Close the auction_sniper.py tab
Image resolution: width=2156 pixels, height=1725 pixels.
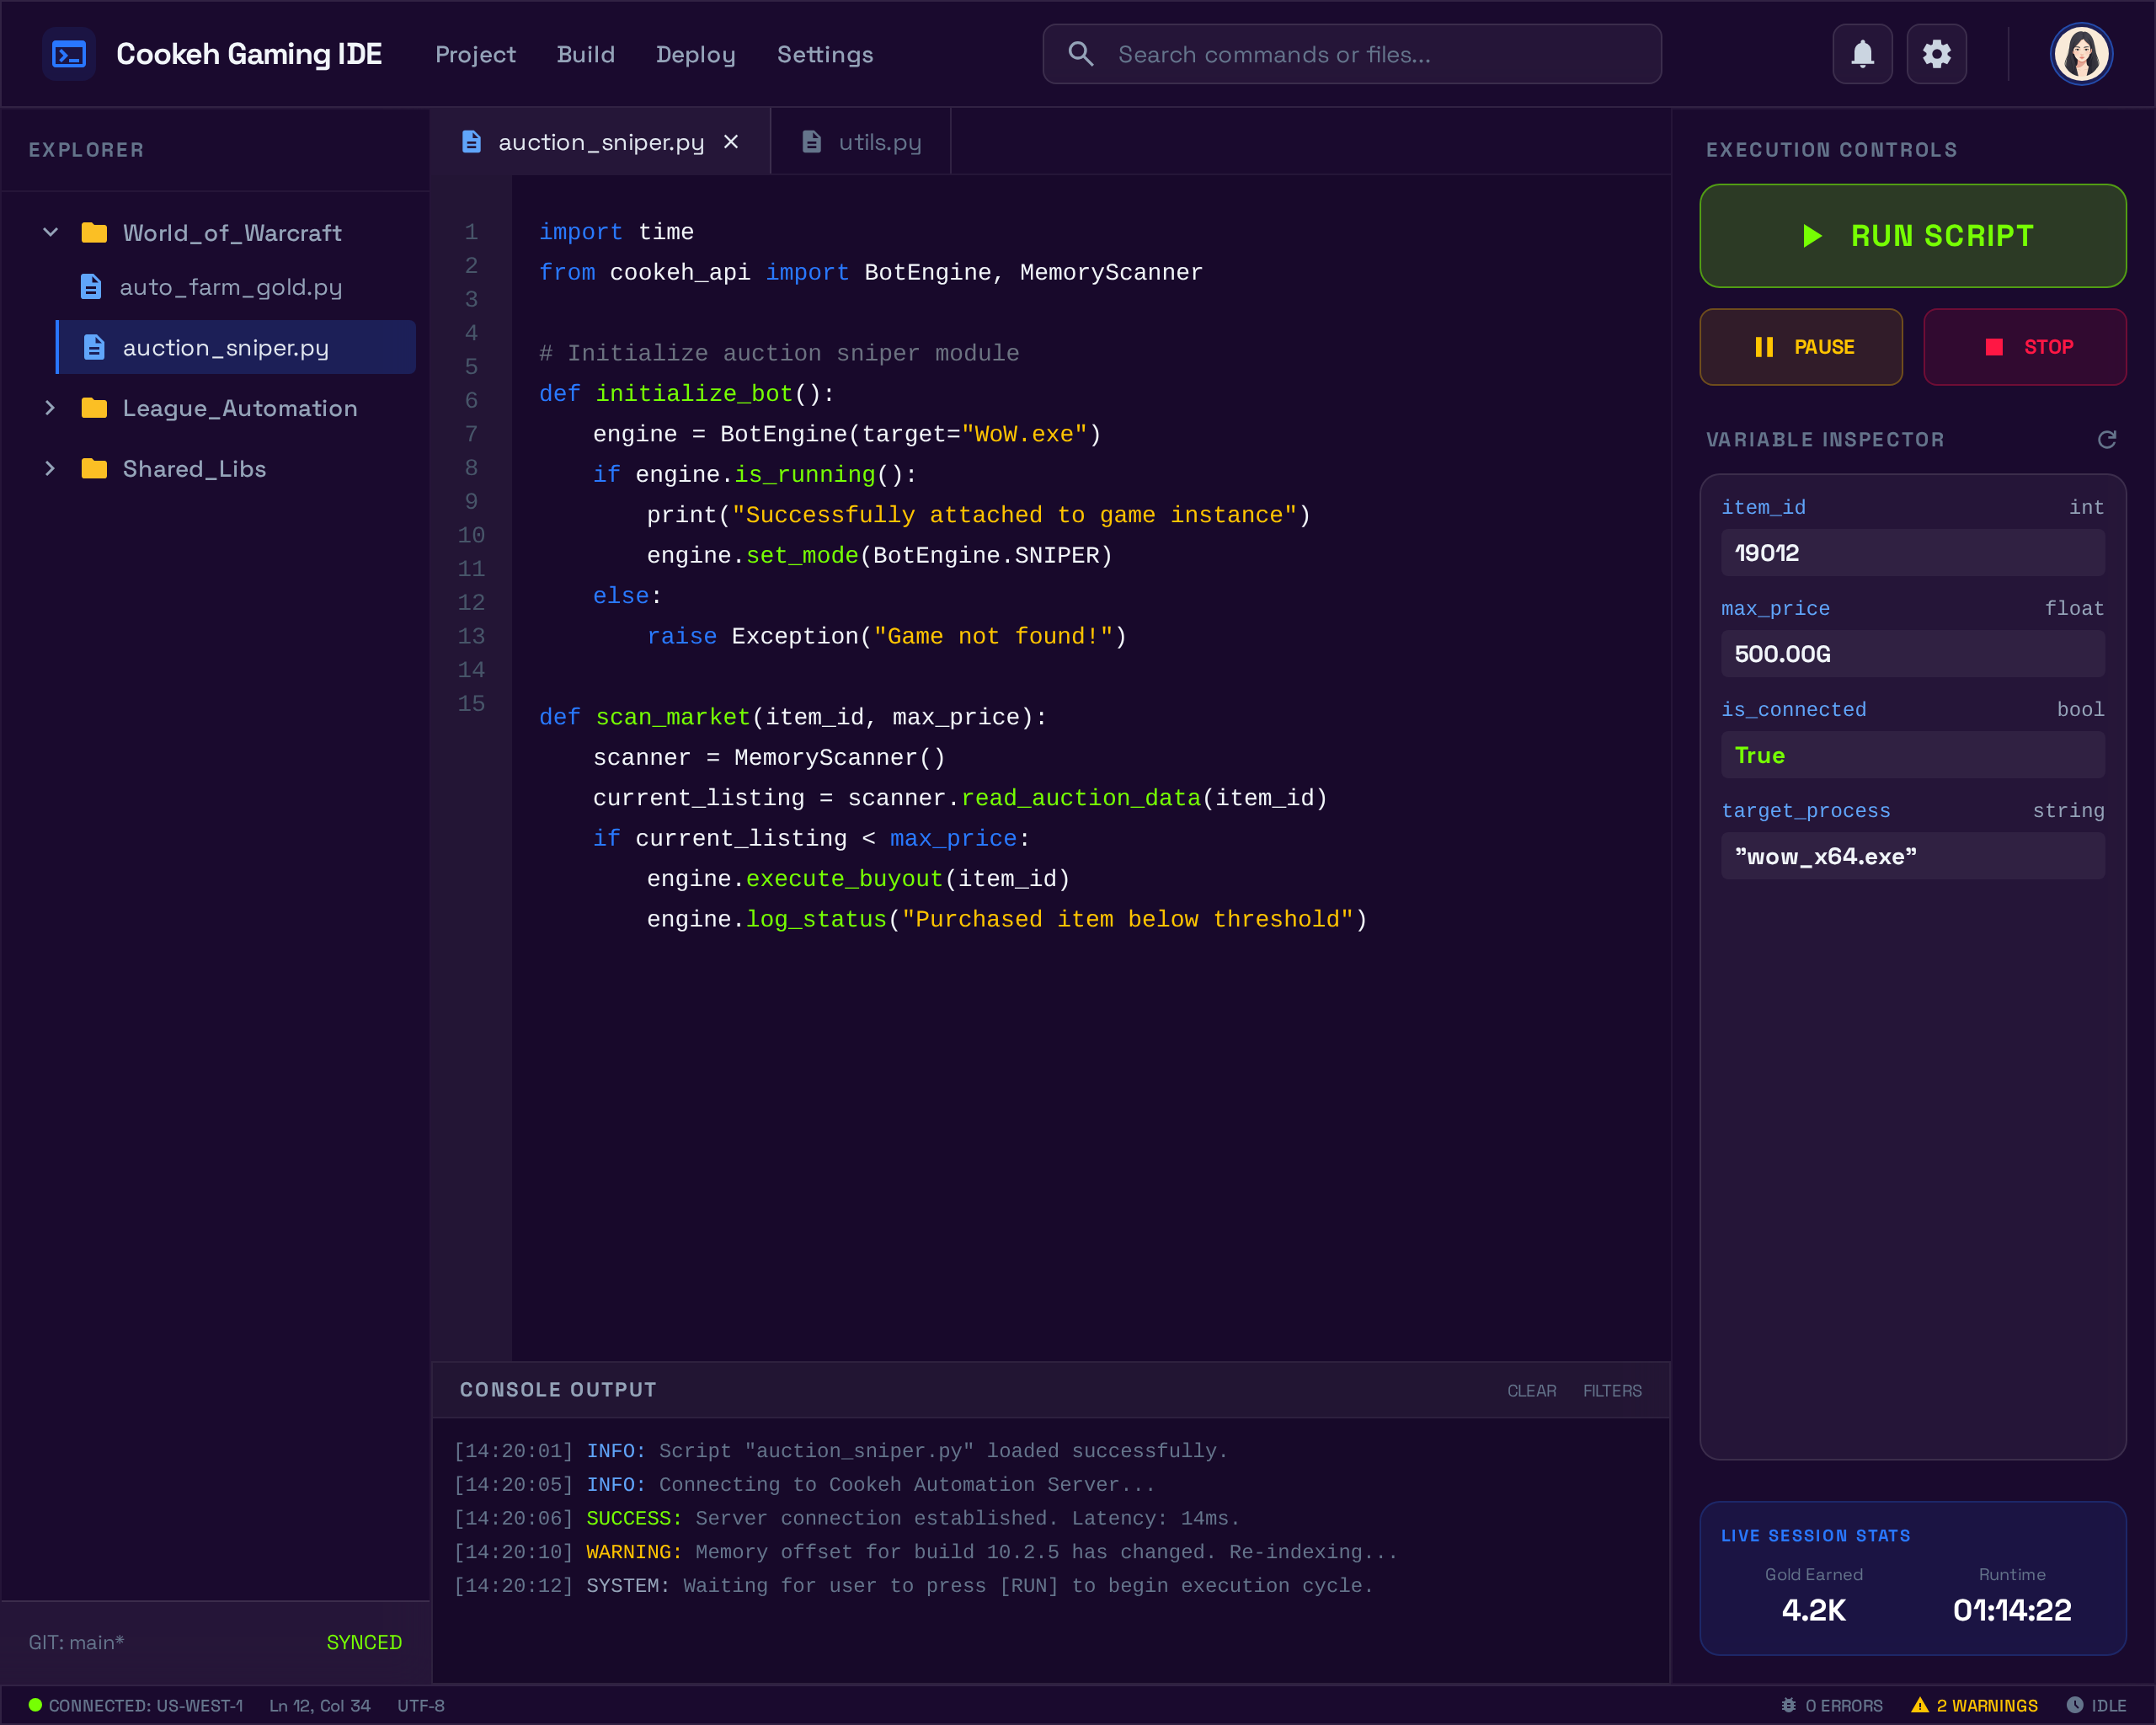tap(731, 142)
